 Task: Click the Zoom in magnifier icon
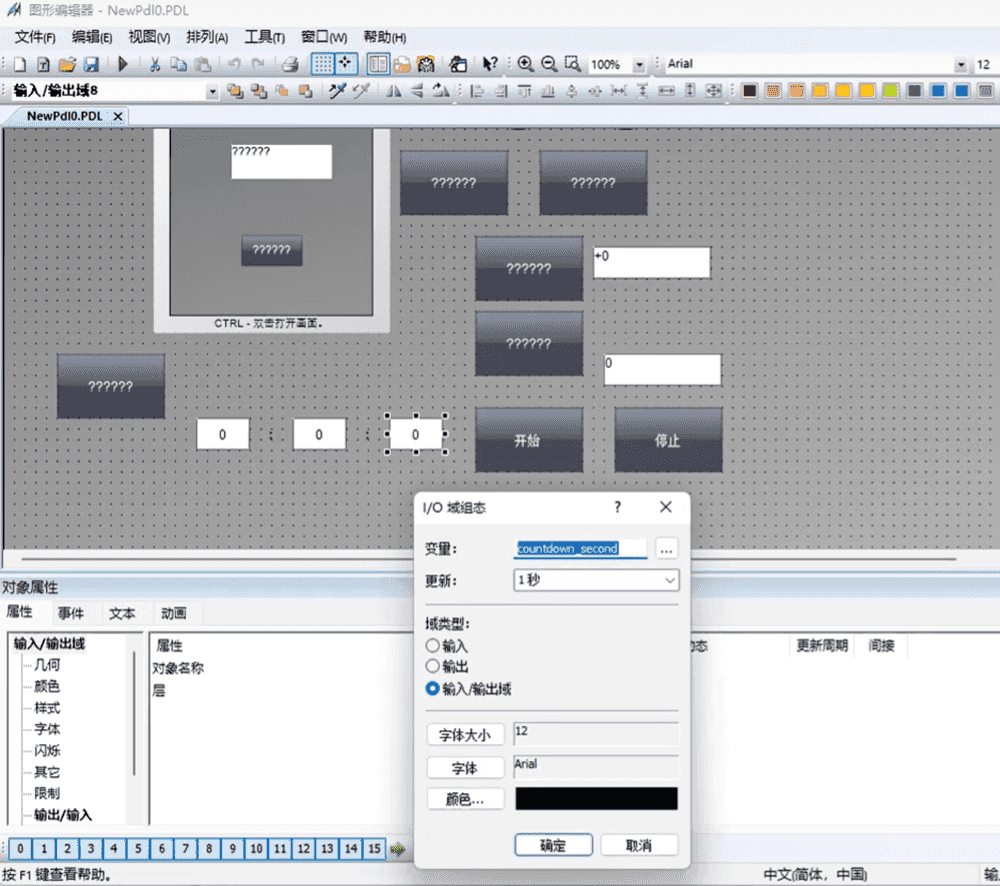point(525,64)
